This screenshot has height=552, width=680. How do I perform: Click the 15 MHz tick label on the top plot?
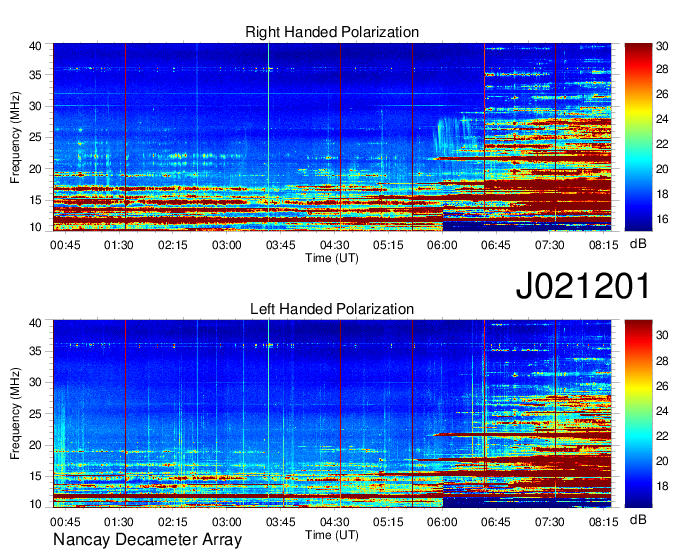pyautogui.click(x=35, y=200)
